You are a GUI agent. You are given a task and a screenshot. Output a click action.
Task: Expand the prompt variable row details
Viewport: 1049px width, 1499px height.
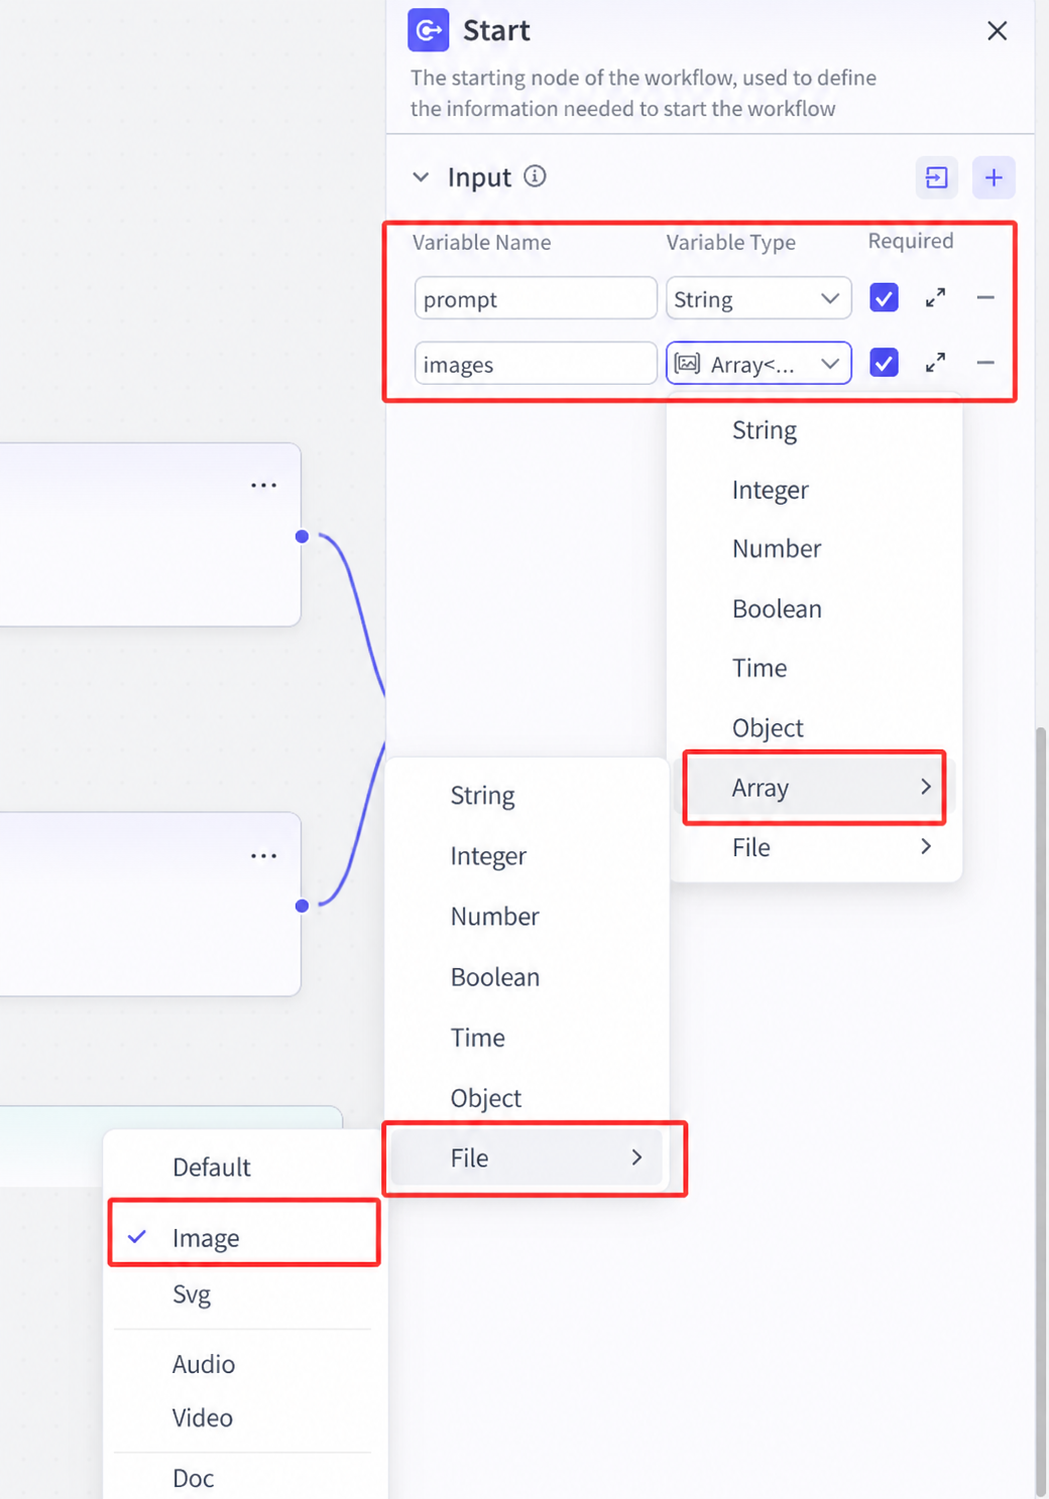click(935, 298)
